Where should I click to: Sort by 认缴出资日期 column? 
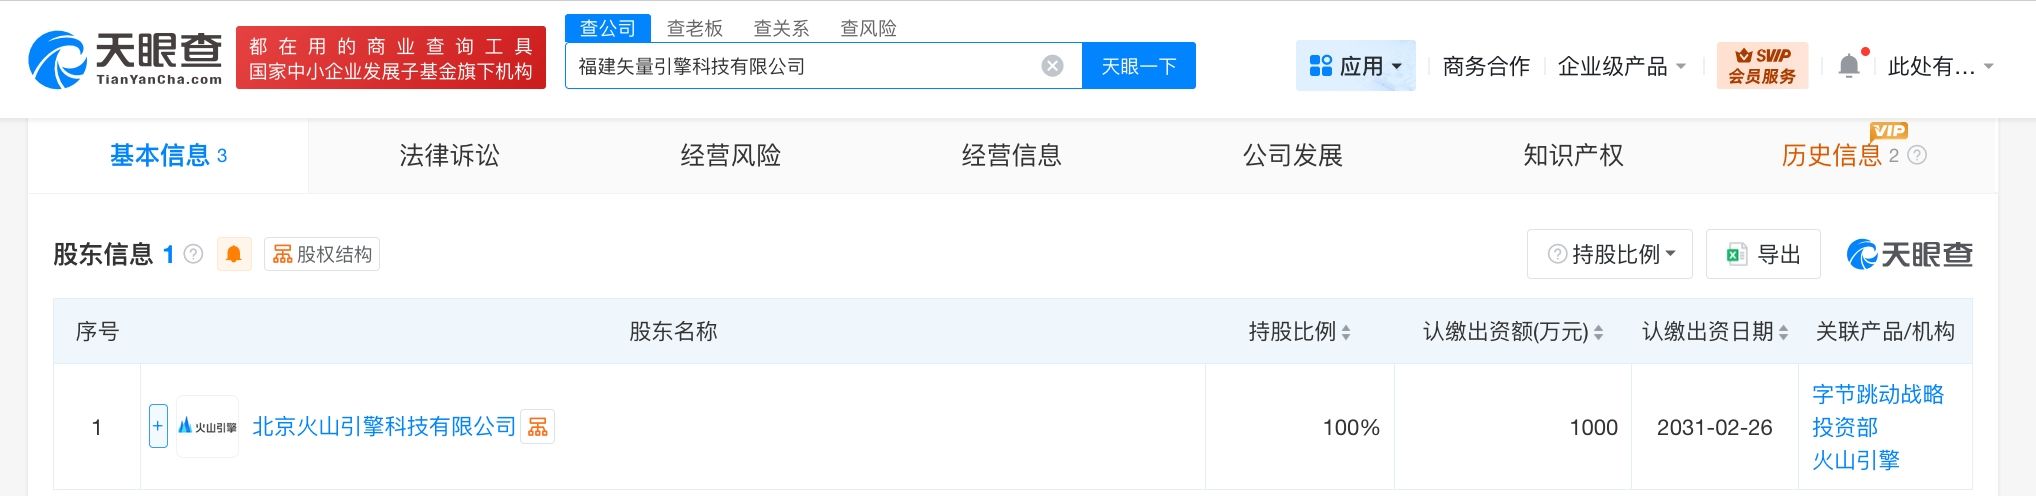point(1783,332)
